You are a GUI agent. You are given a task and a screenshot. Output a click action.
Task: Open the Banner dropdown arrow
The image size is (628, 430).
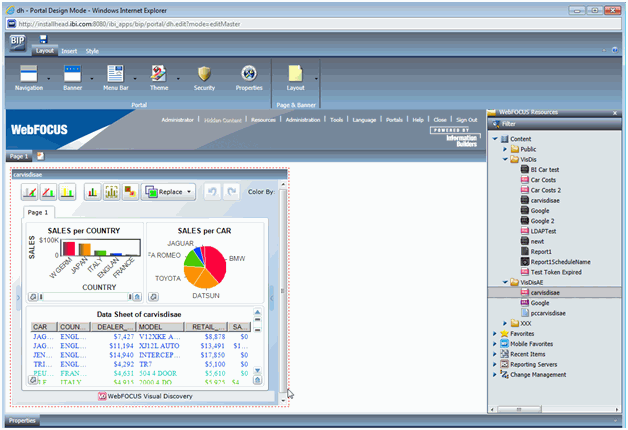tap(92, 78)
